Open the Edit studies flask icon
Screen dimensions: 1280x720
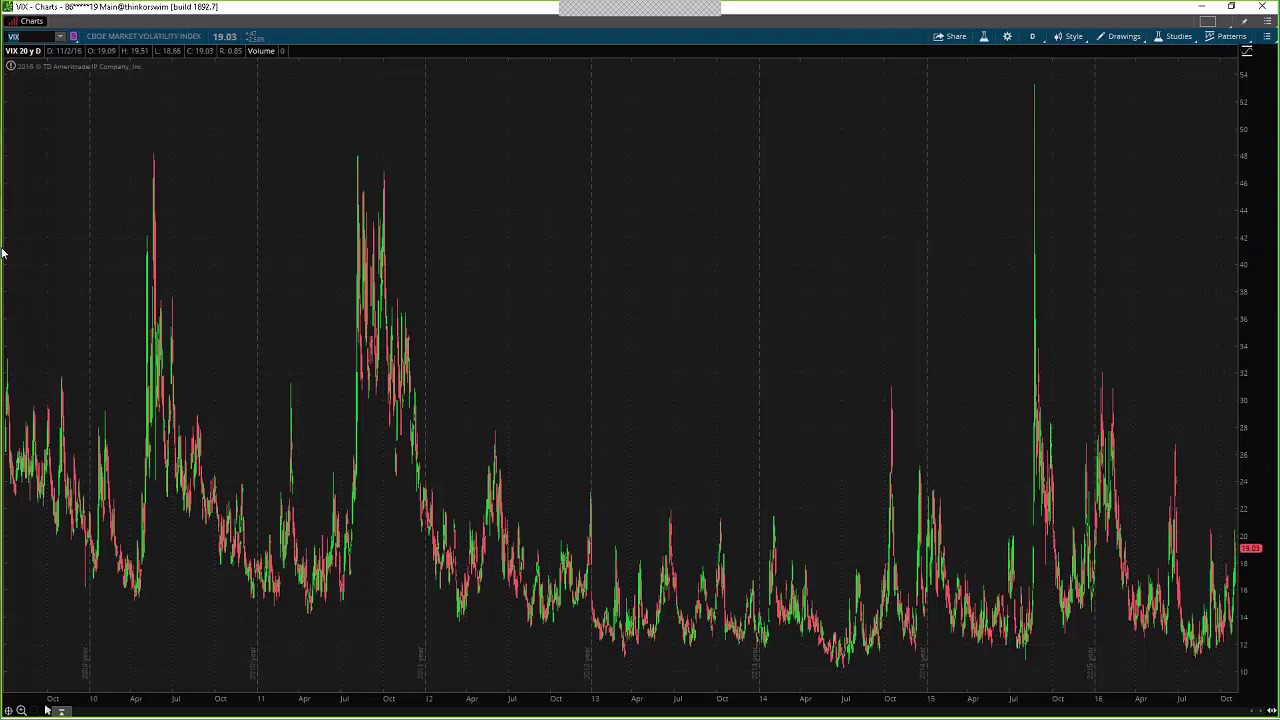point(984,37)
